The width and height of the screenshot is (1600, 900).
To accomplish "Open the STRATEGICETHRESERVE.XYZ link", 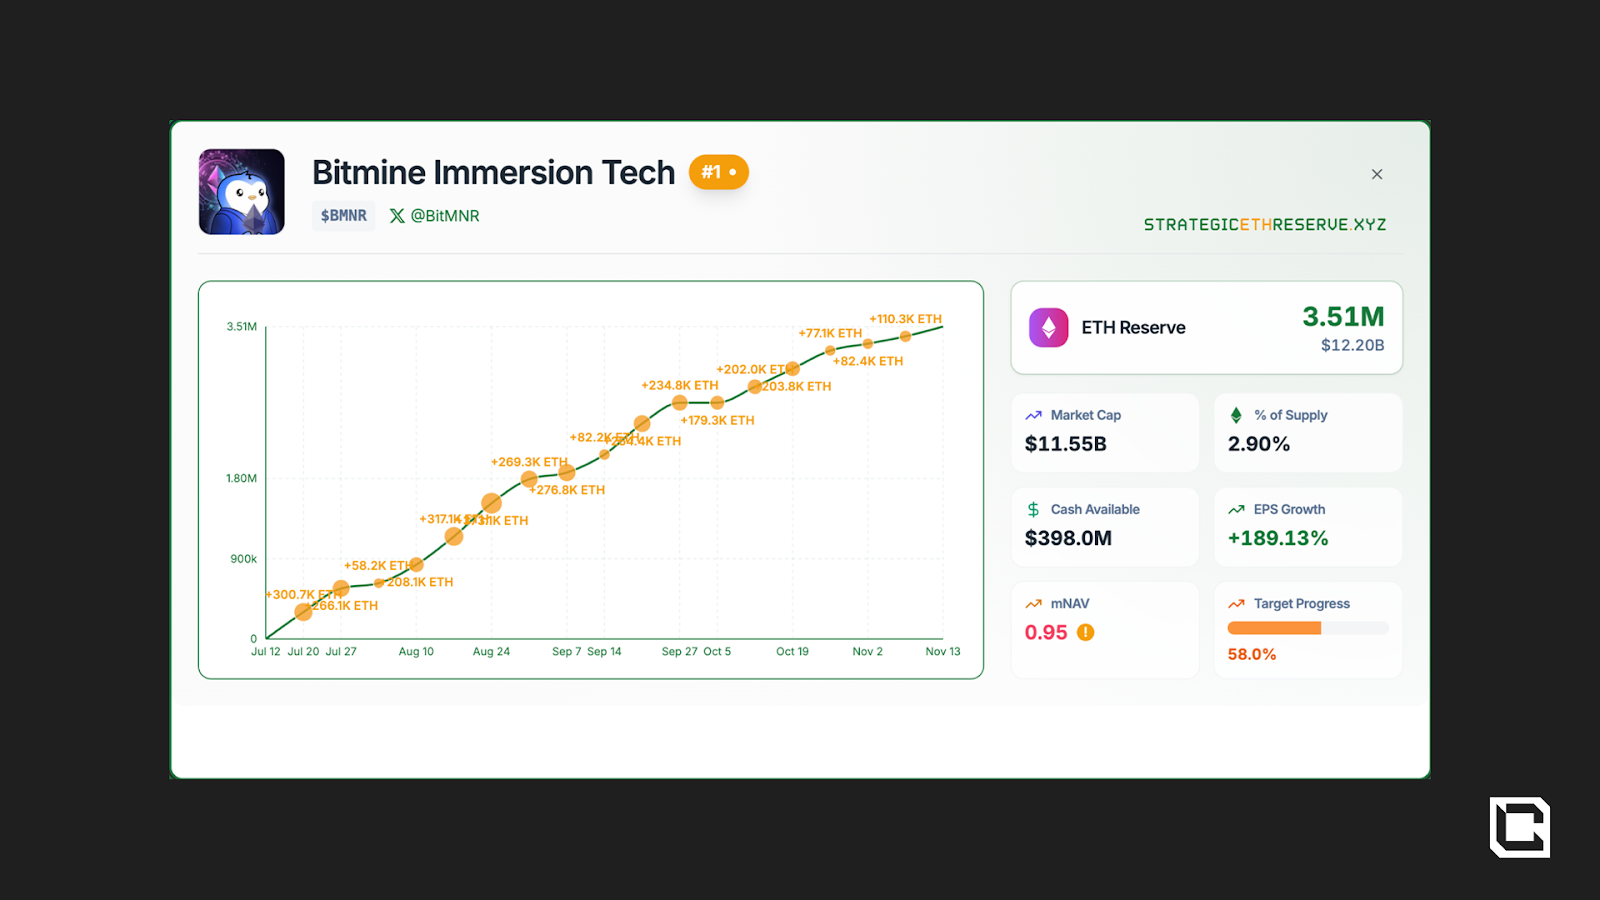I will pos(1264,225).
